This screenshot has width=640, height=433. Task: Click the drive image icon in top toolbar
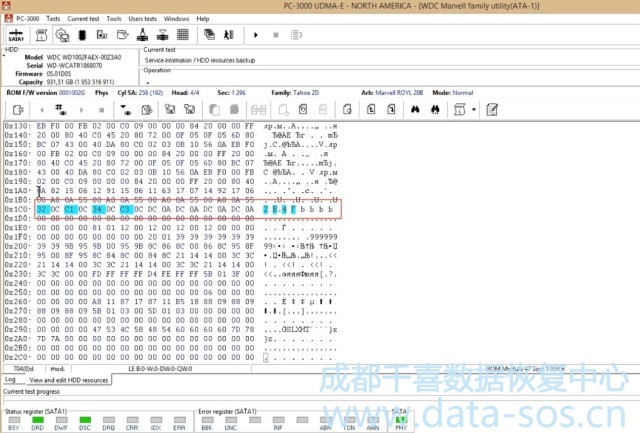[102, 35]
